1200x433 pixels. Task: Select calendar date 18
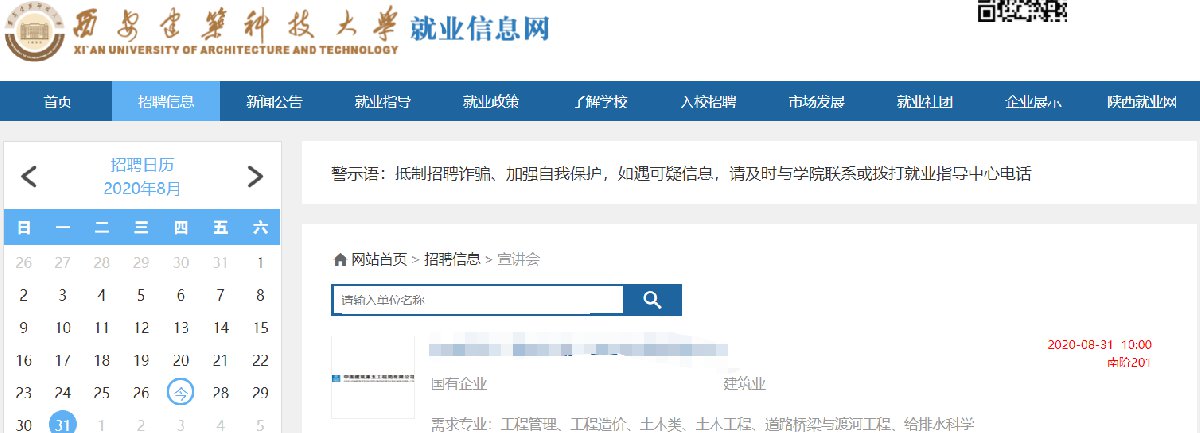click(x=102, y=360)
